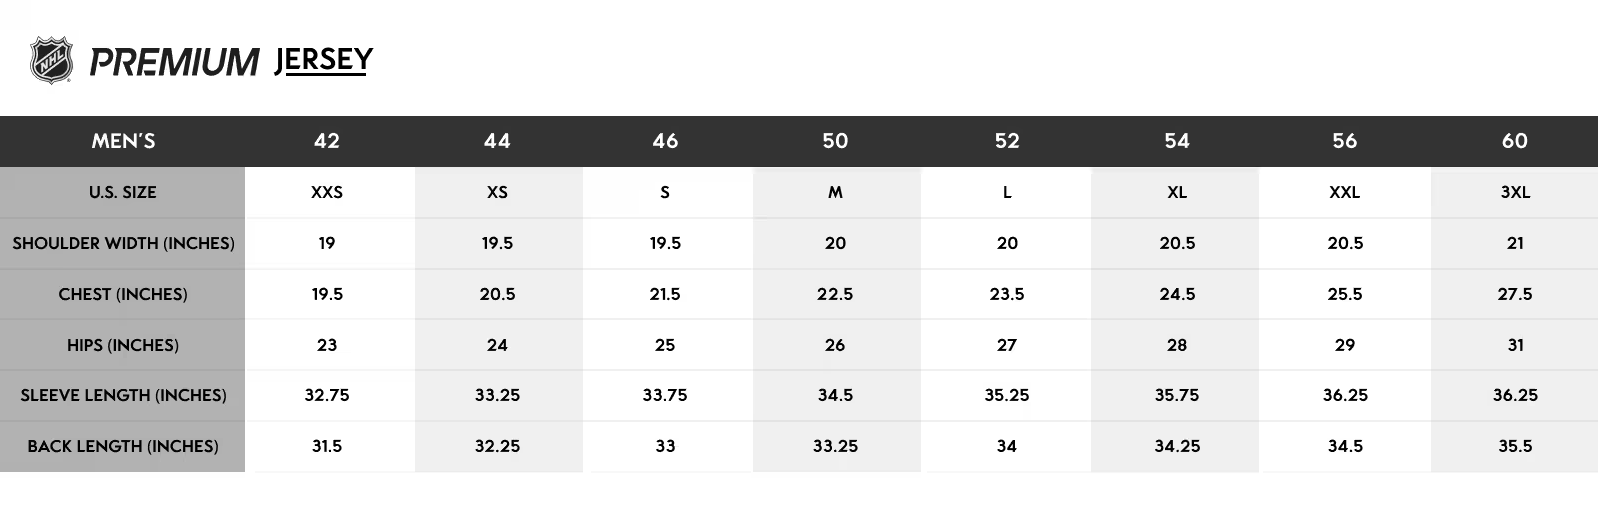This screenshot has width=1598, height=520.
Task: Click the 35.5 back length cell
Action: 1515,446
